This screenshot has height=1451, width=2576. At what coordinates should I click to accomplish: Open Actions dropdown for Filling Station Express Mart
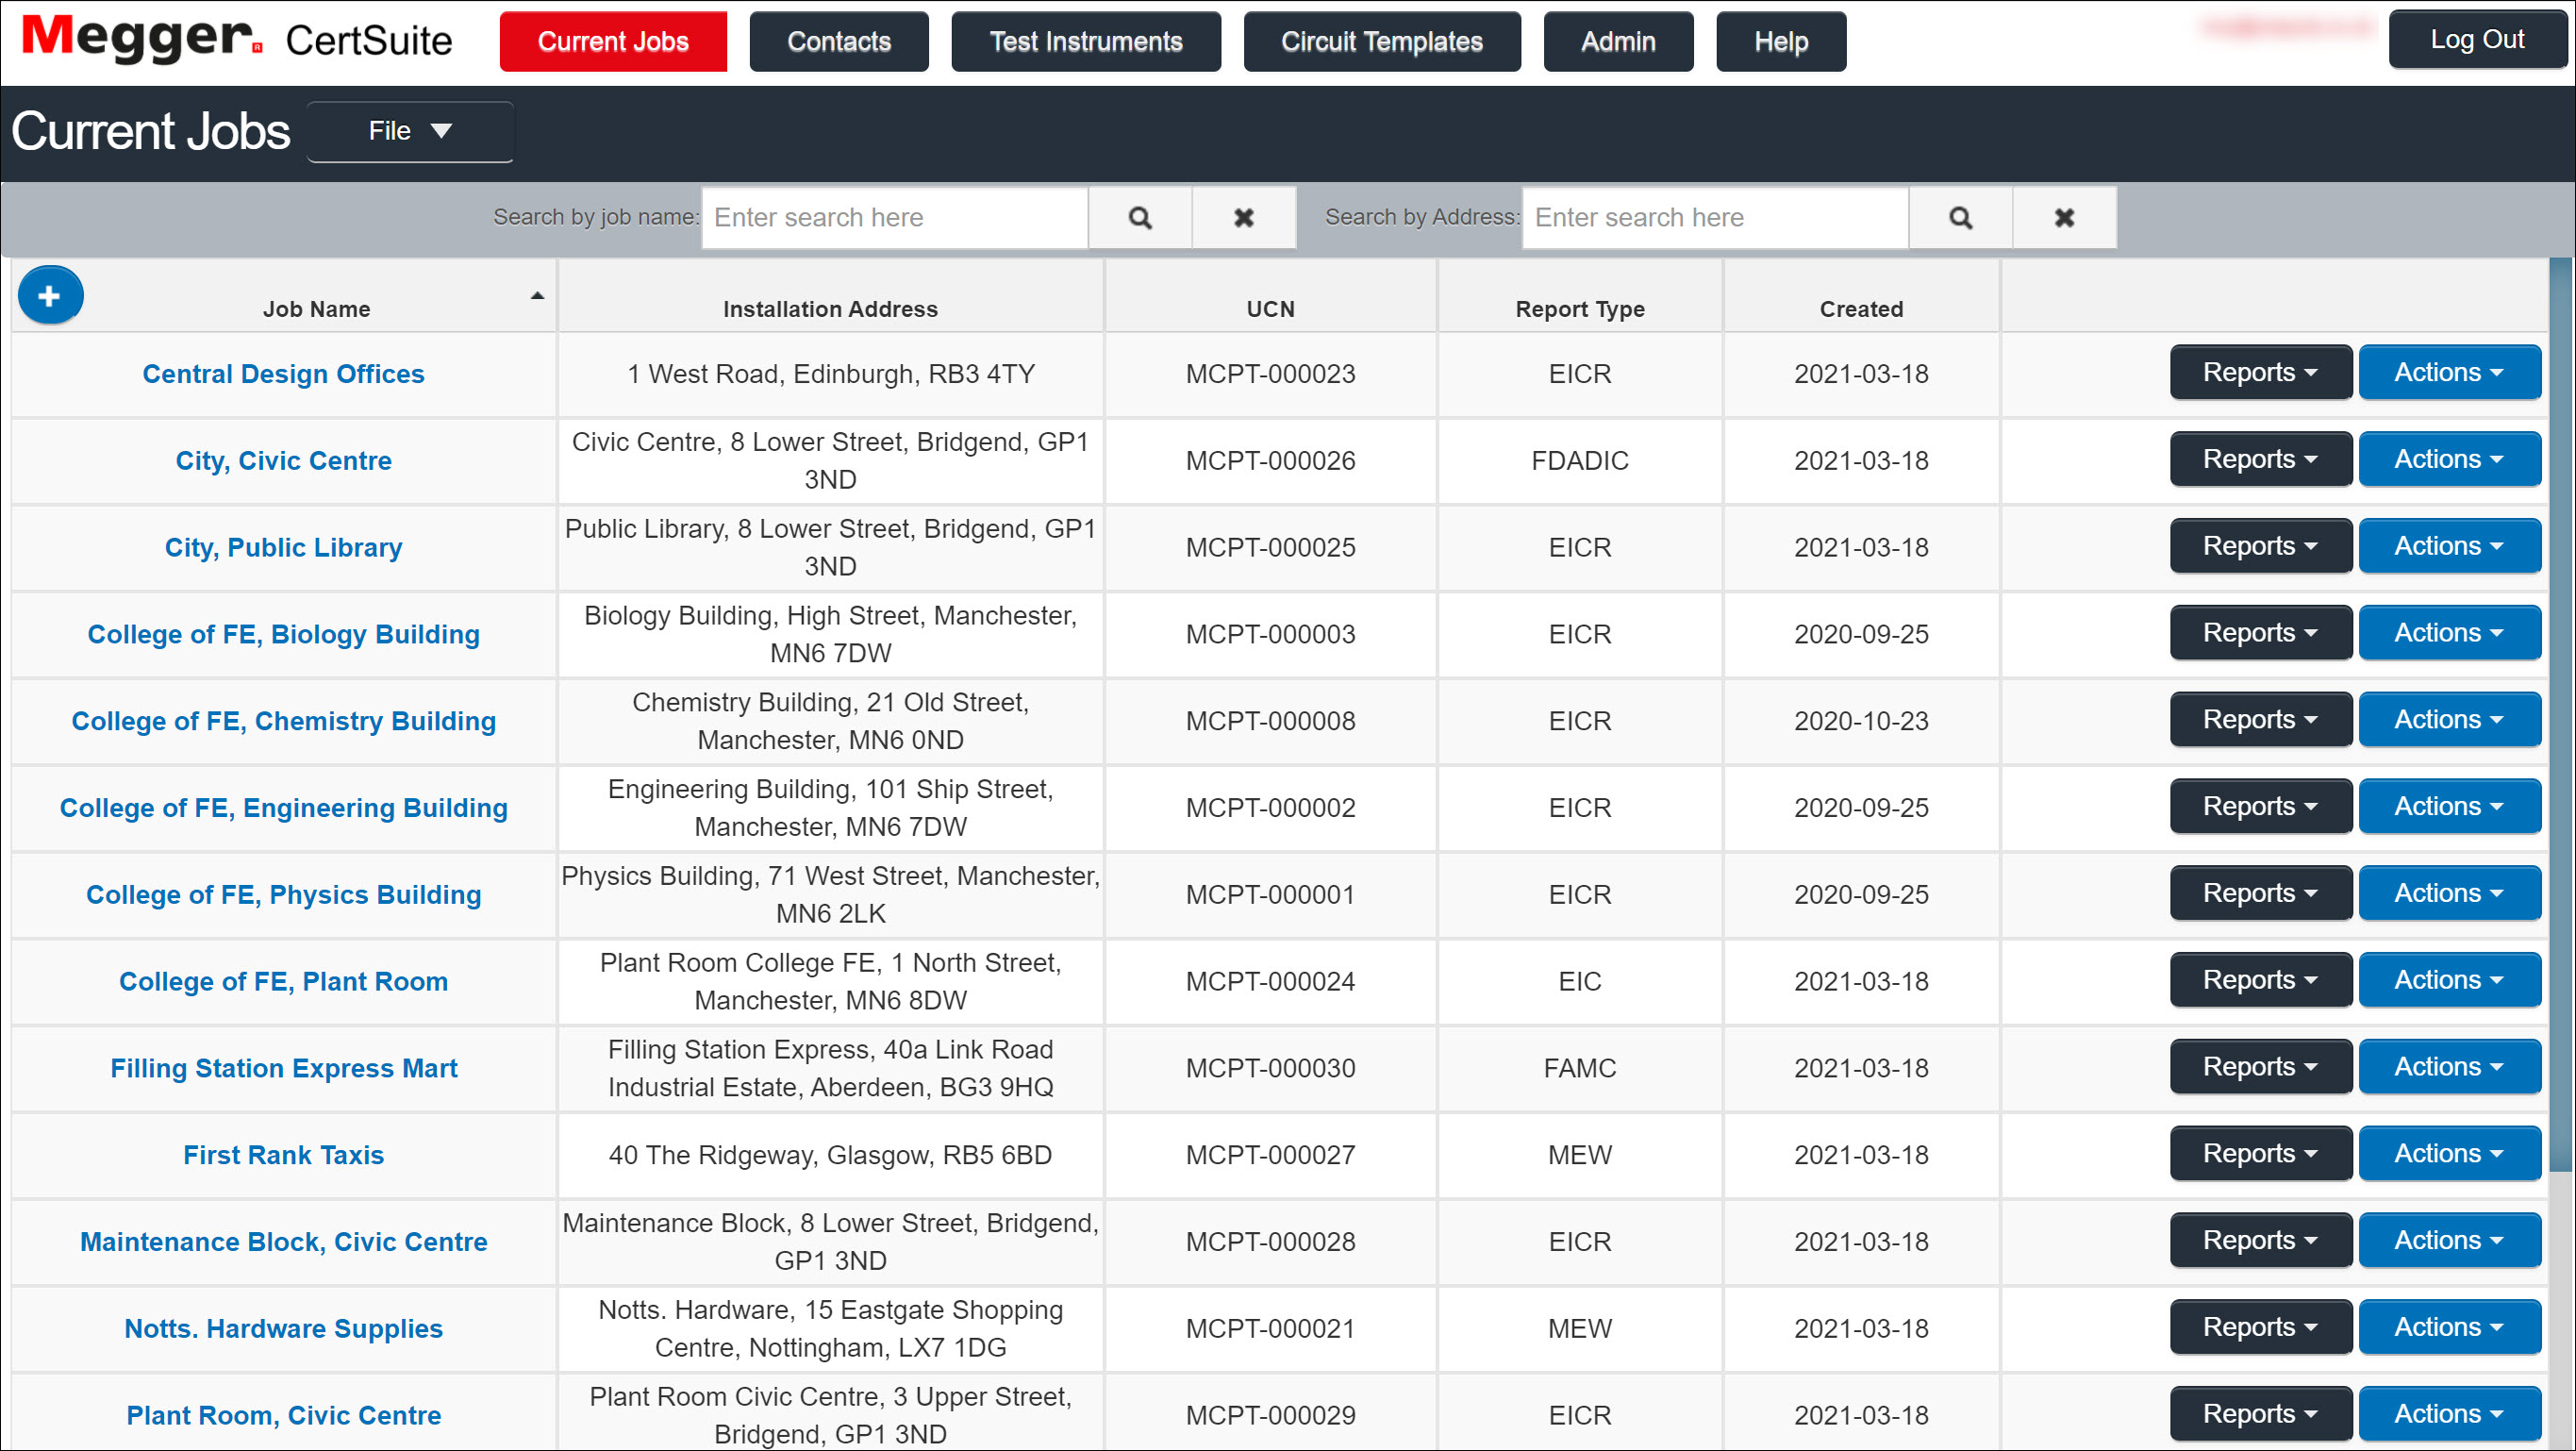(2449, 1066)
